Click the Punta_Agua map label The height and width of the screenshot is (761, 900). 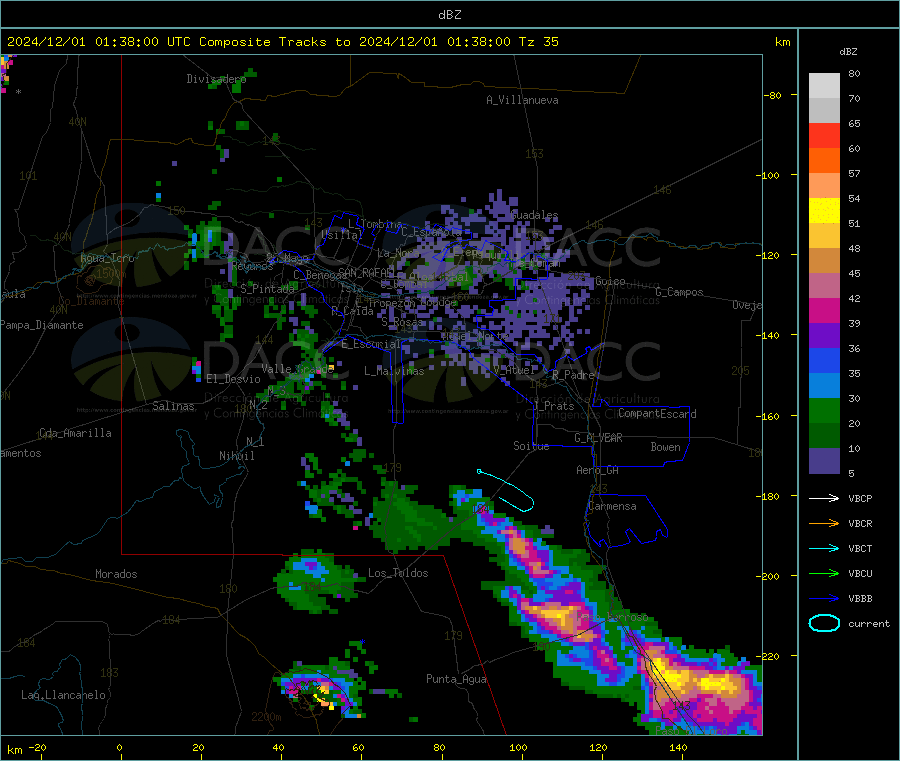coord(456,679)
